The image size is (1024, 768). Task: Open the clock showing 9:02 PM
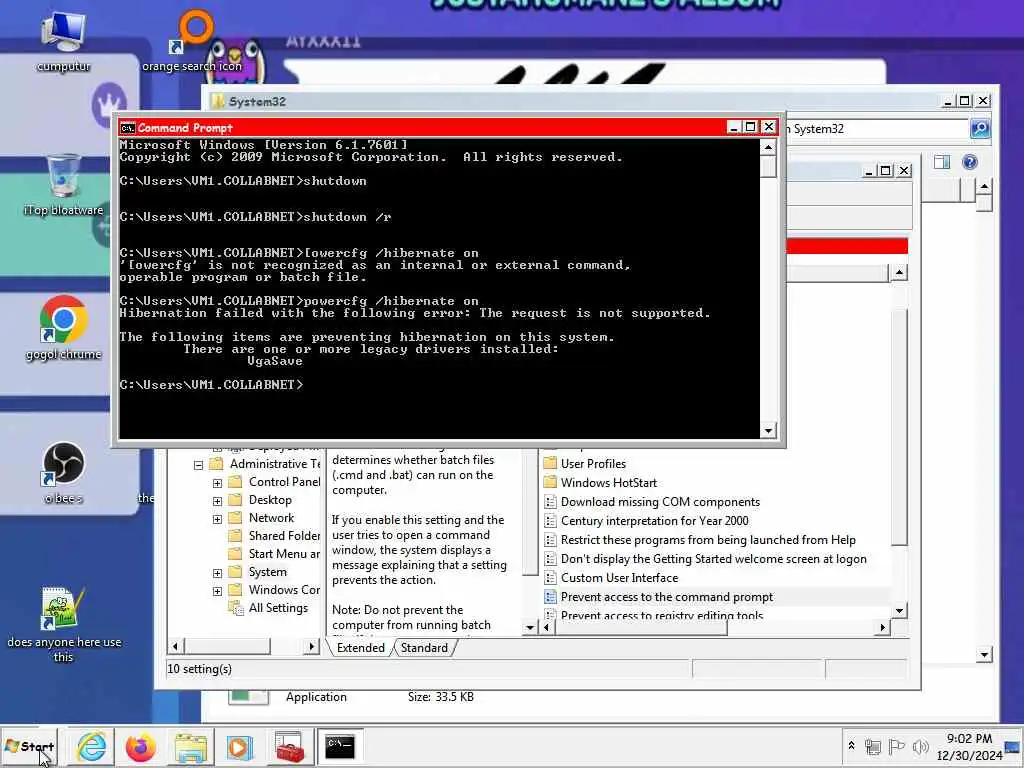[970, 746]
